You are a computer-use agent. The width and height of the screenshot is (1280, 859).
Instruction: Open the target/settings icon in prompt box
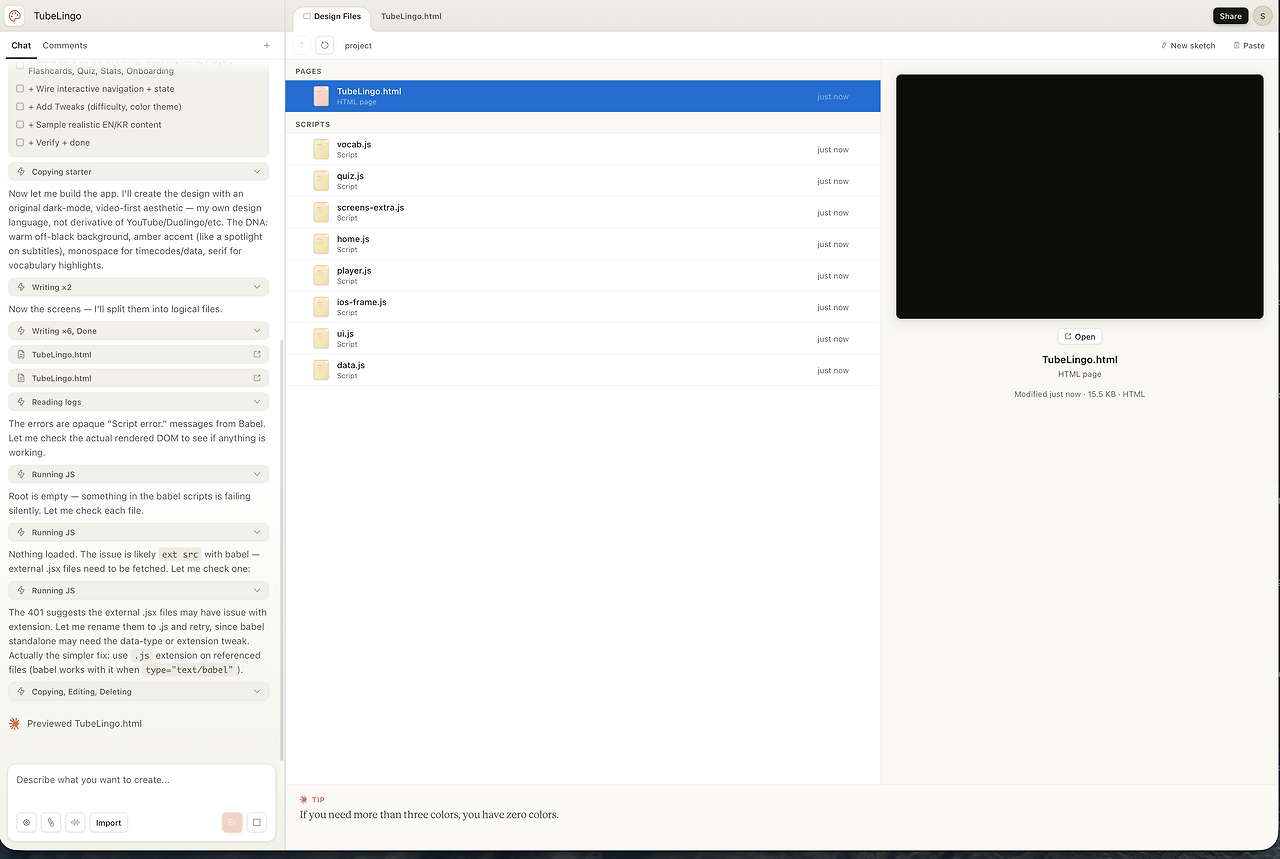click(x=27, y=823)
